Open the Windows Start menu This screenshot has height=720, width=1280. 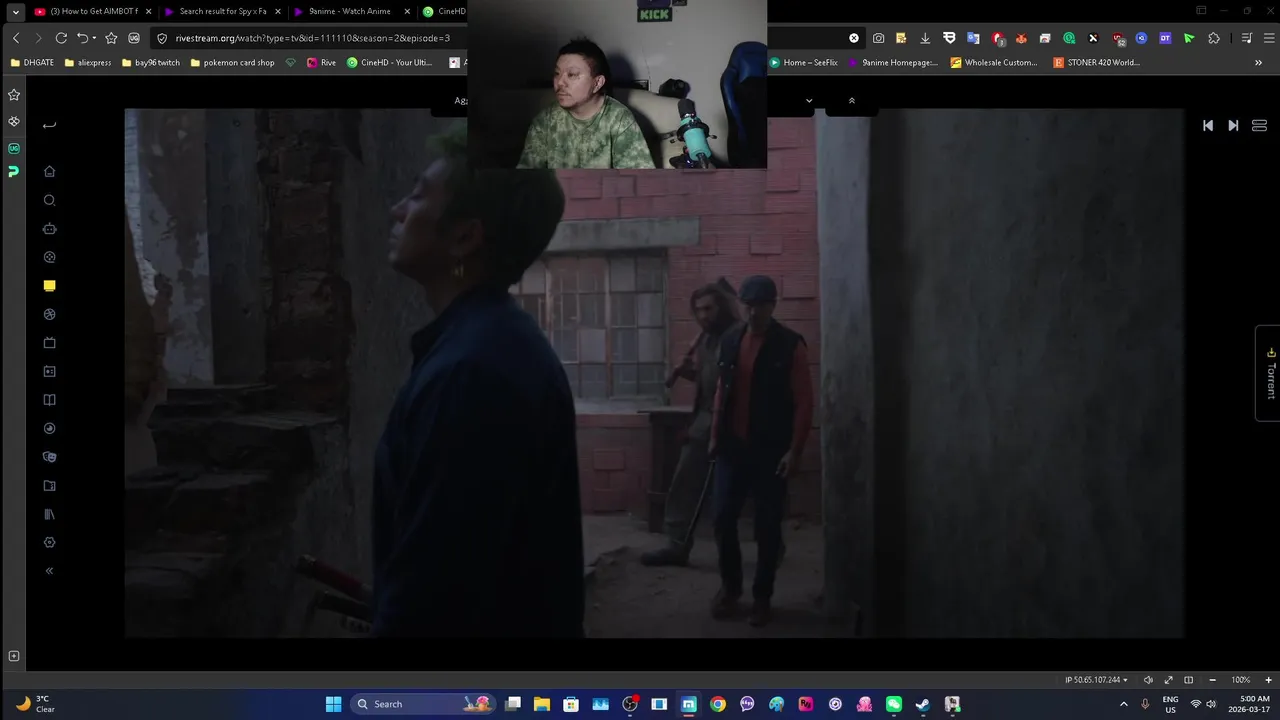click(x=333, y=704)
